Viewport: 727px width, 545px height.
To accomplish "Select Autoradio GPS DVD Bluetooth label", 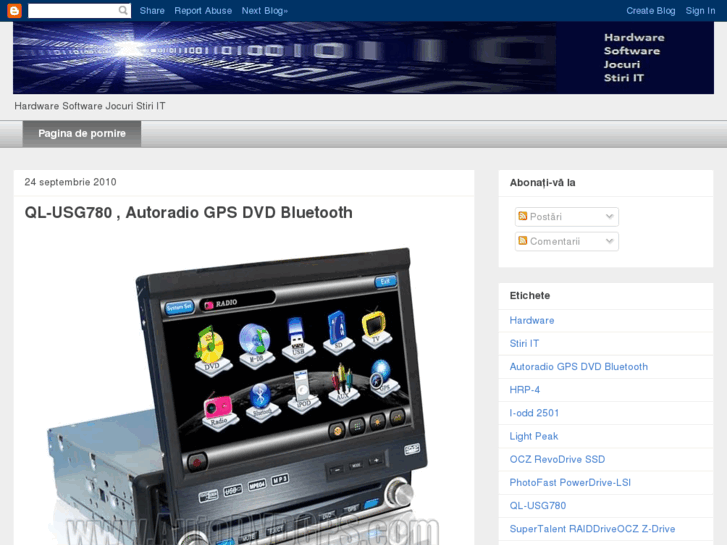I will (579, 367).
